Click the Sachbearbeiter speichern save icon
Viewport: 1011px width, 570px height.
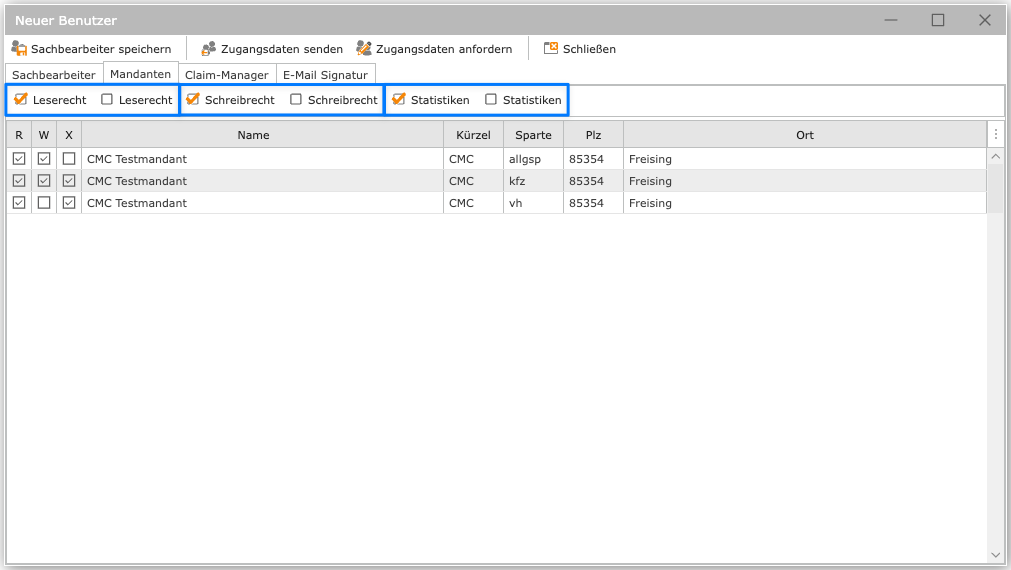19,48
